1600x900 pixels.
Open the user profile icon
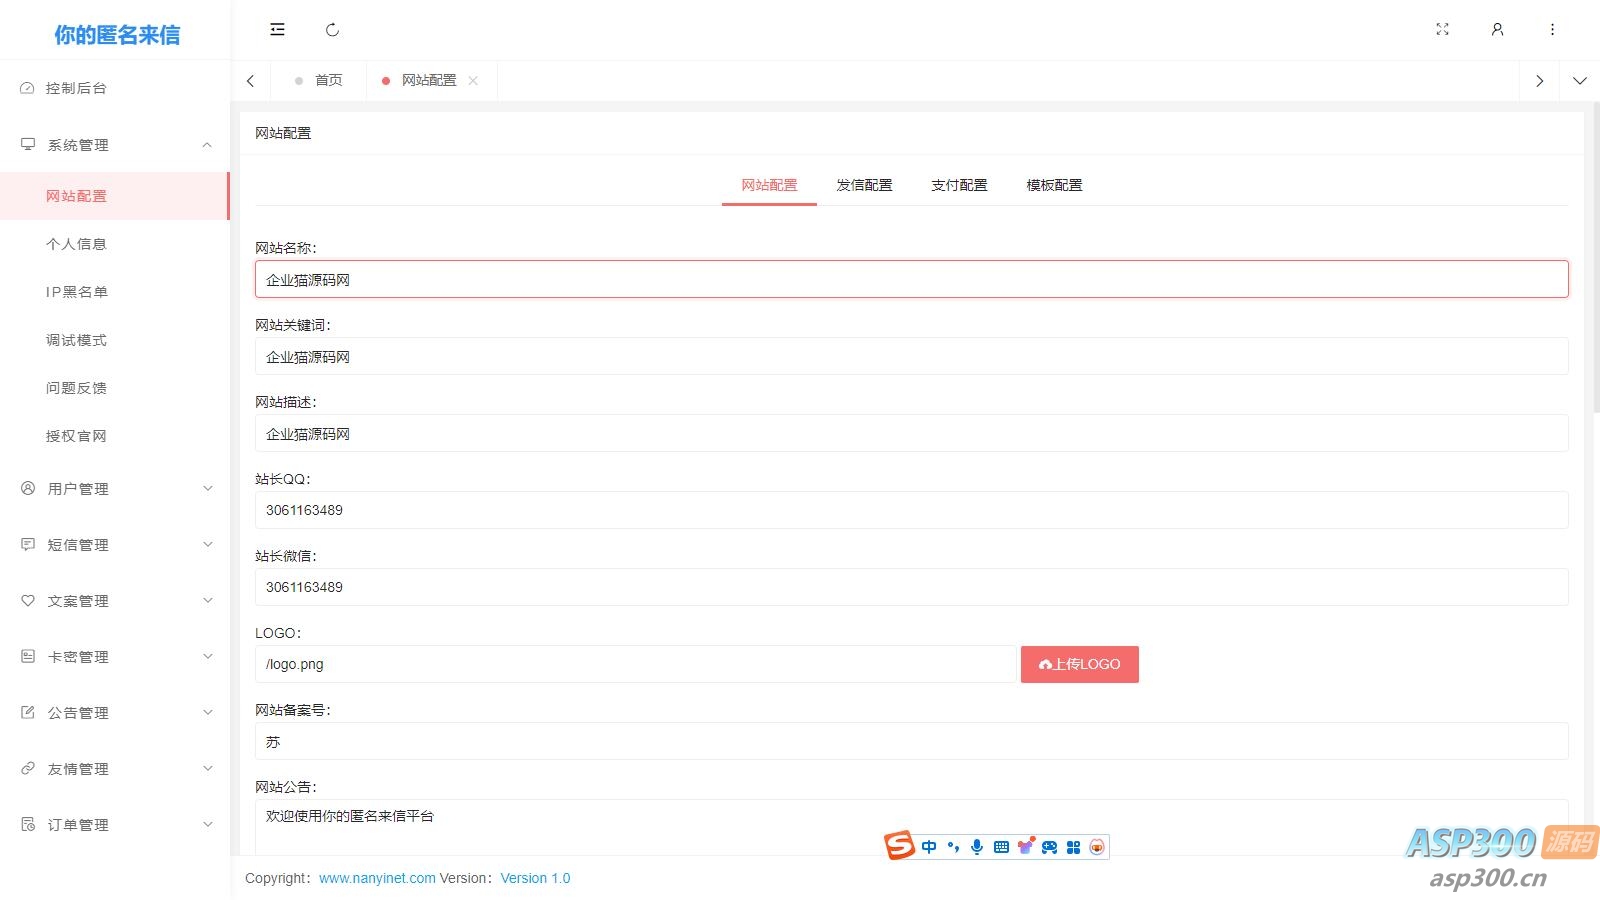coord(1497,30)
